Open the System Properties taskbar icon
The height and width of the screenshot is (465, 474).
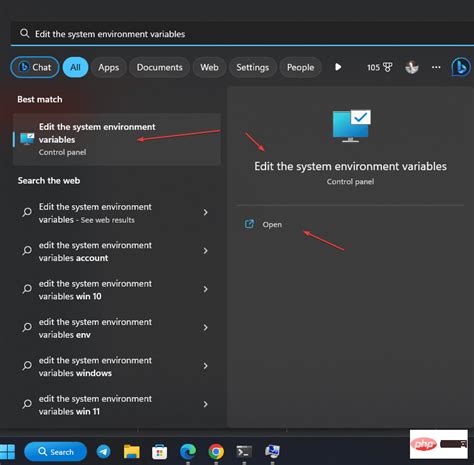click(272, 452)
